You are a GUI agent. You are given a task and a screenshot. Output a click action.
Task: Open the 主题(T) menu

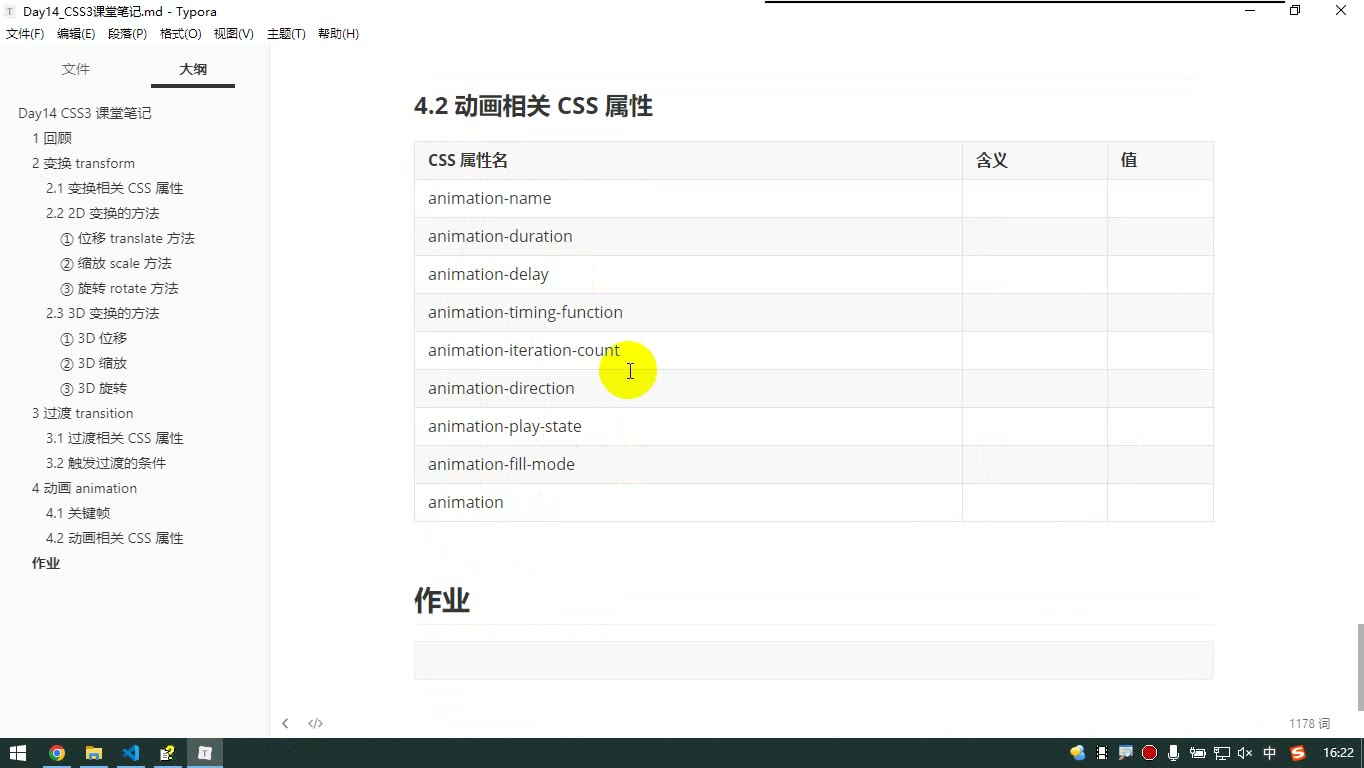point(286,33)
